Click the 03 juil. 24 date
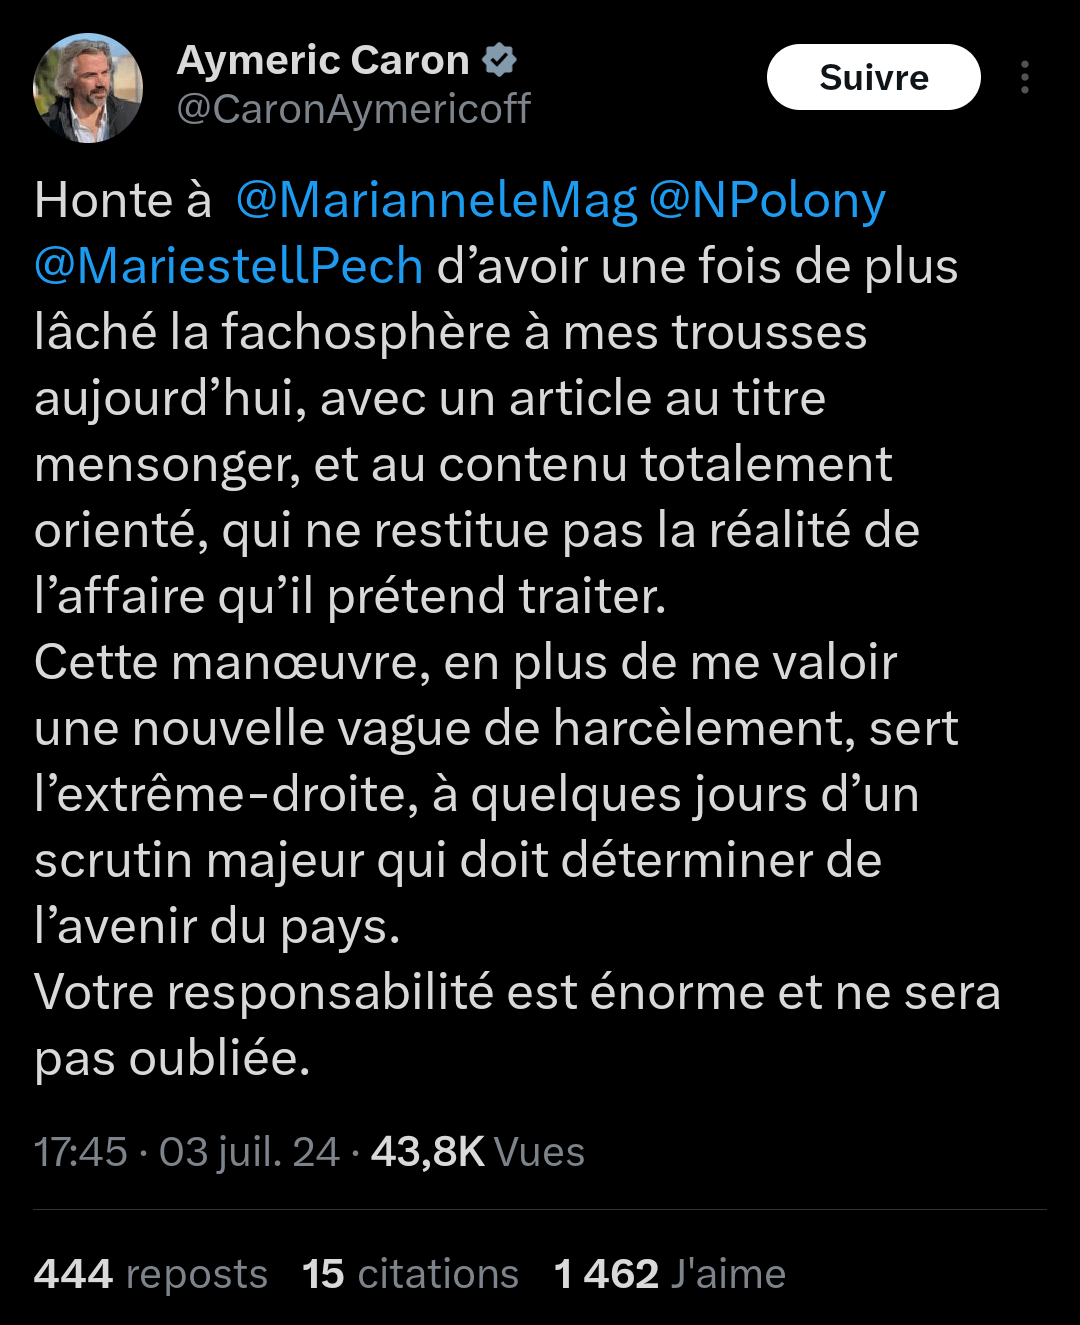Viewport: 1080px width, 1325px height. (x=249, y=1152)
